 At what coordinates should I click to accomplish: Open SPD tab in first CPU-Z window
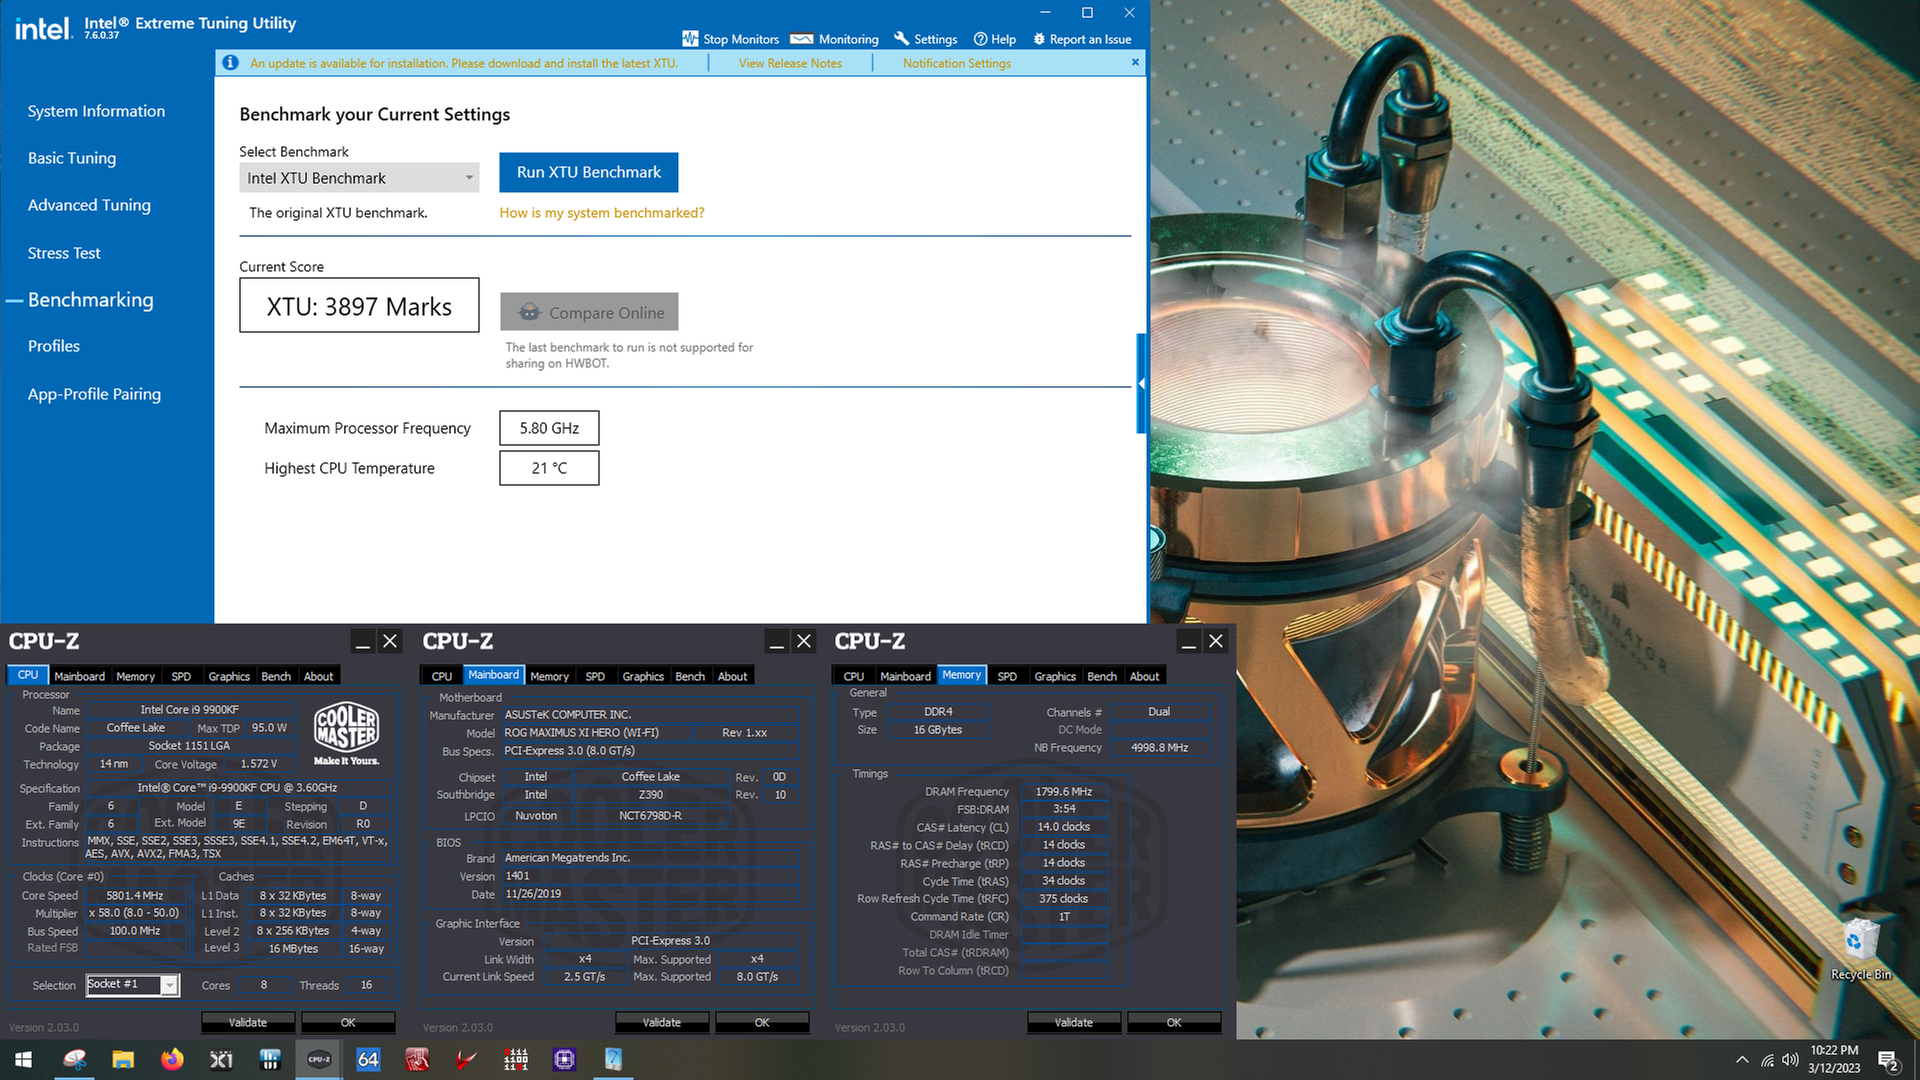click(181, 677)
